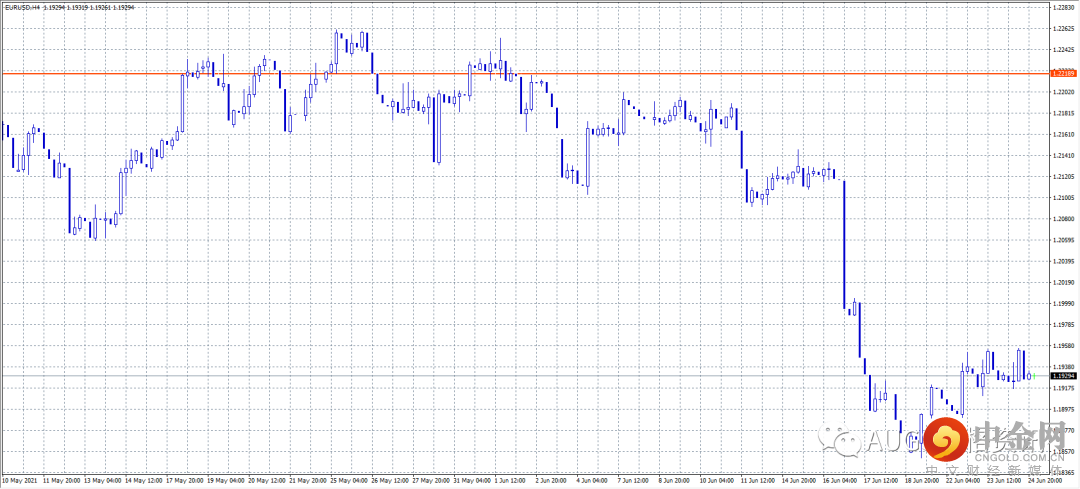This screenshot has width=1080, height=489.
Task: Click the 1.22830 price scale label
Action: point(1064,8)
